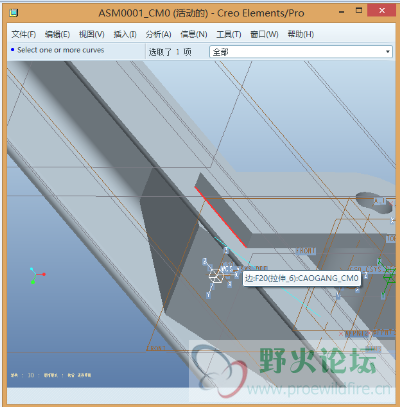Open the 文件(F) menu
This screenshot has width=400, height=407.
pyautogui.click(x=24, y=34)
